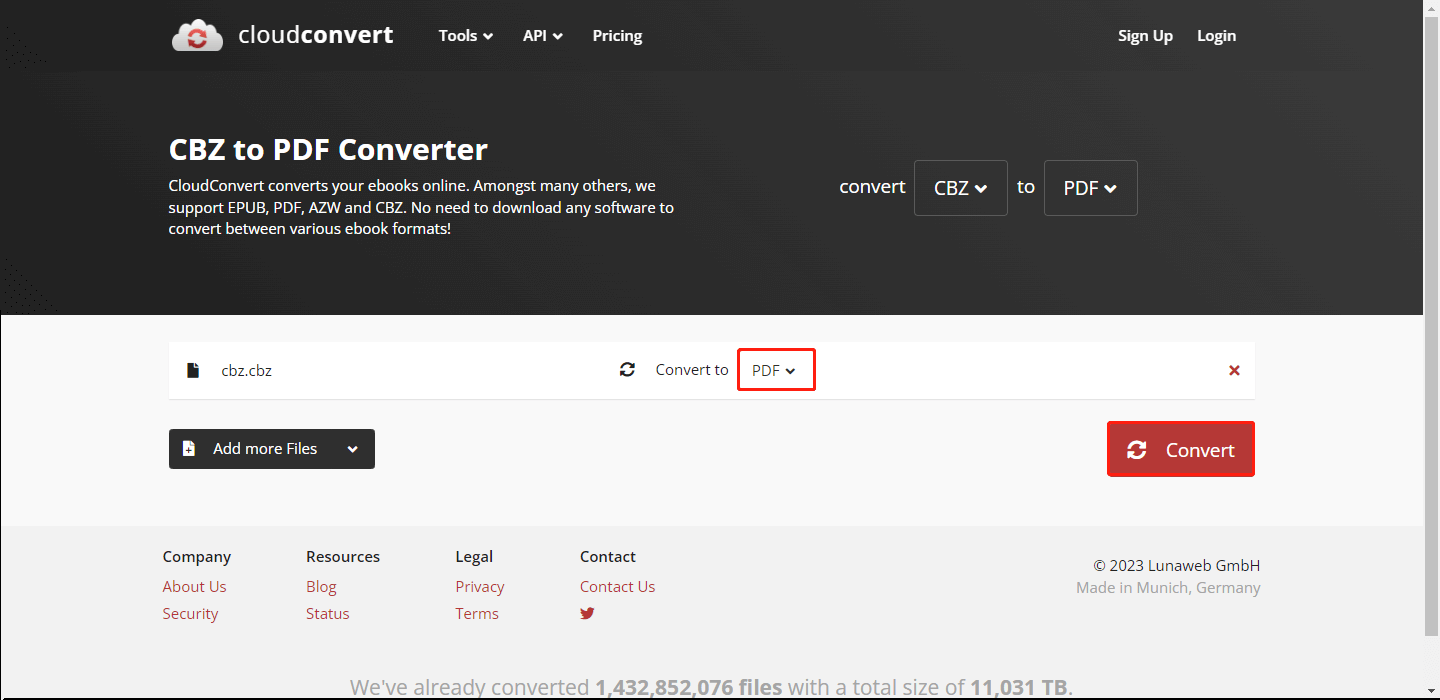Open the PDF dropdown in the cbz.cbz row
The width and height of the screenshot is (1440, 700).
776,370
